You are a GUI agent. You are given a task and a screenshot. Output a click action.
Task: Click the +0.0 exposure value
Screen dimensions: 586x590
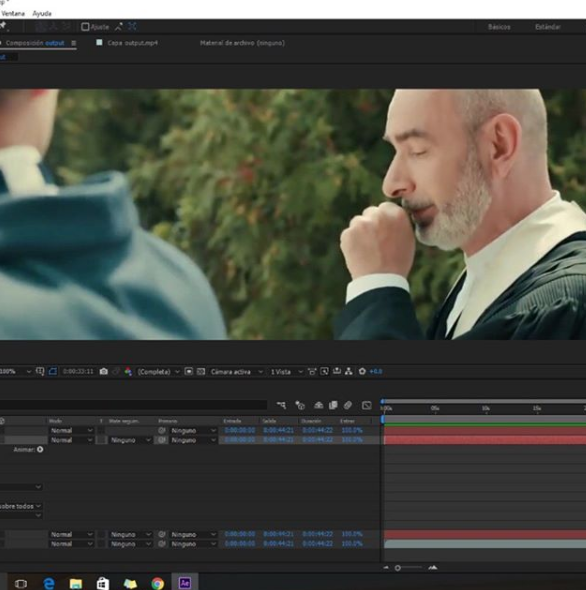(x=376, y=372)
